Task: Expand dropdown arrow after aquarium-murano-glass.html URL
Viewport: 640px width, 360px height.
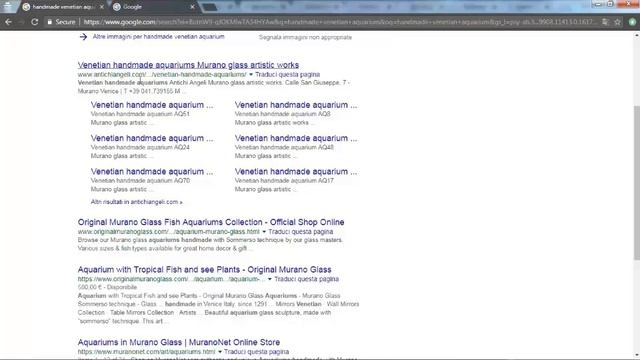Action: point(264,231)
